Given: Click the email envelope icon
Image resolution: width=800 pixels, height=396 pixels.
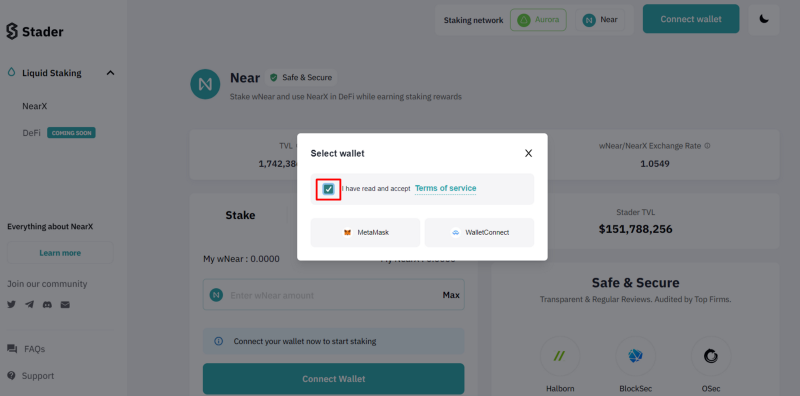Looking at the screenshot, I should pos(65,305).
